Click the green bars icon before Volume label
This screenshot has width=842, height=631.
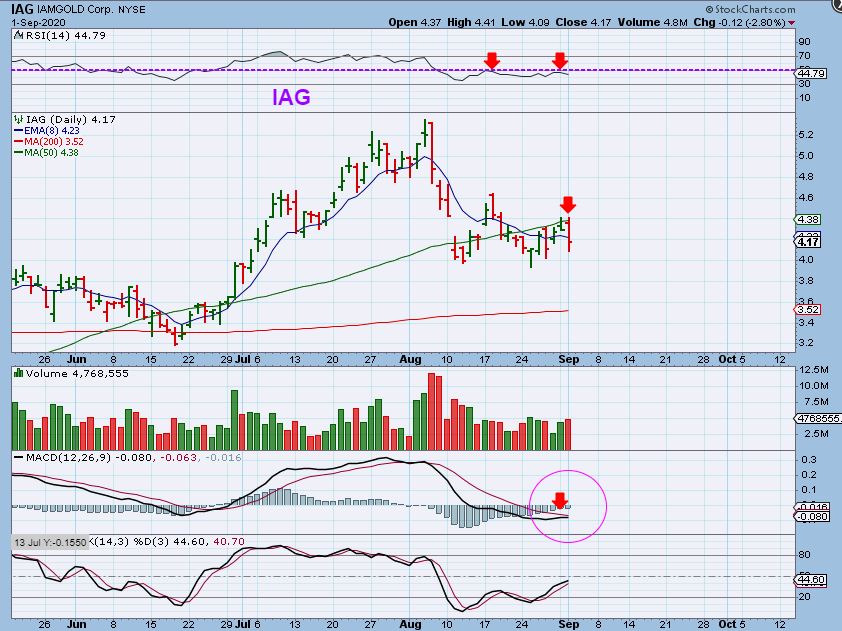tap(18, 373)
